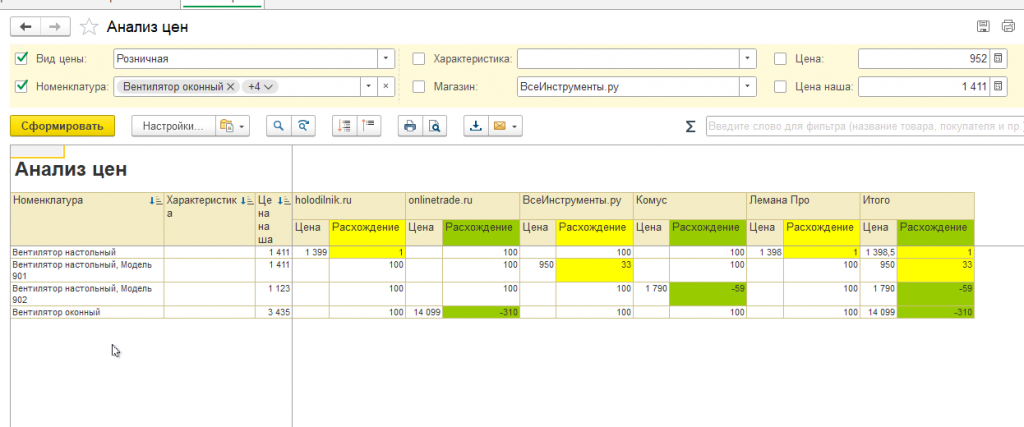The height and width of the screenshot is (427, 1024).
Task: Open the search magnifier tool
Action: click(278, 126)
